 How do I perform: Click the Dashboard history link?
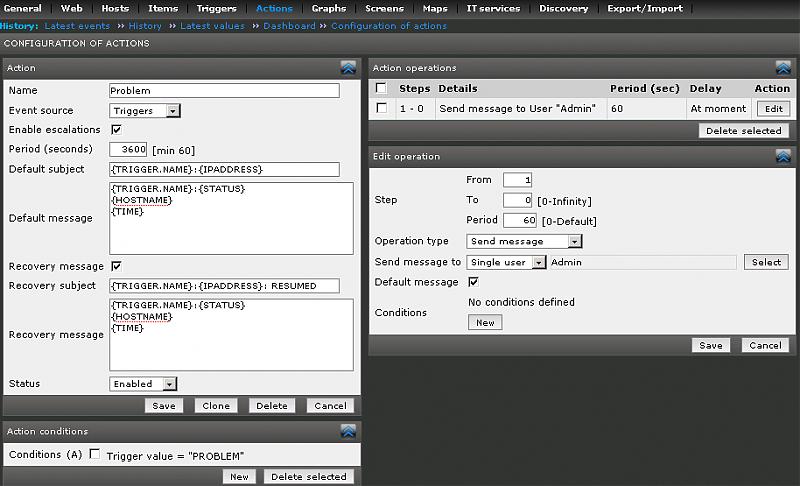tap(289, 26)
